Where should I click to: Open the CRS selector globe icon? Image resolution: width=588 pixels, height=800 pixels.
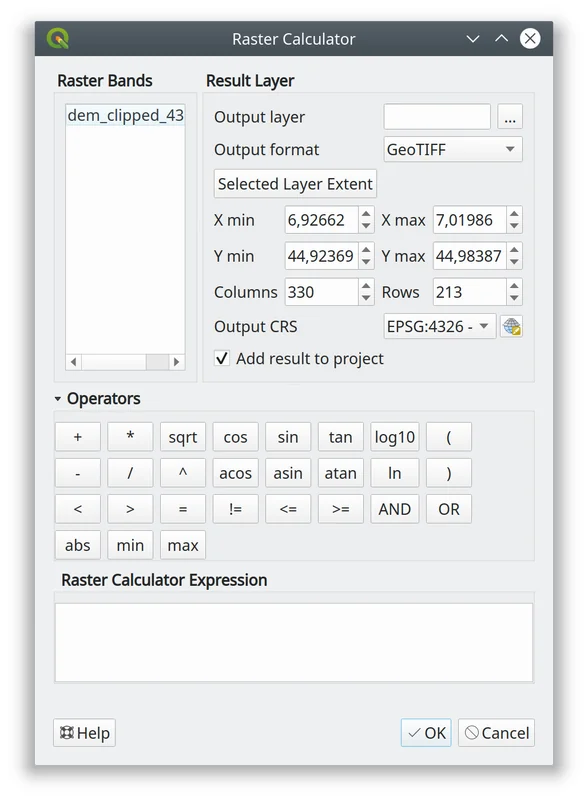pyautogui.click(x=511, y=327)
